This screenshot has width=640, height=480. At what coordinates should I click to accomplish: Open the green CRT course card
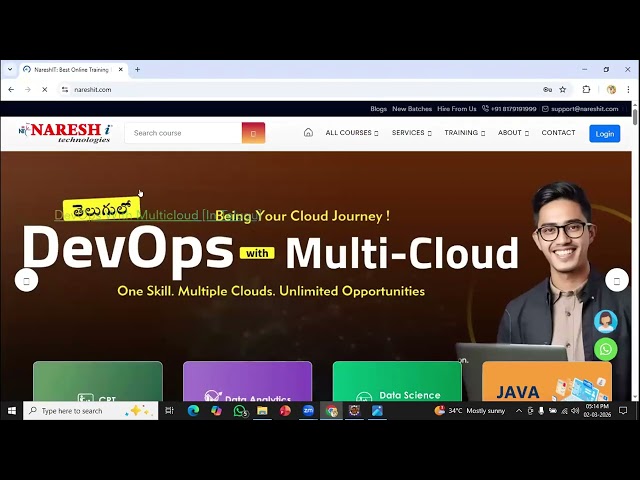[x=98, y=381]
